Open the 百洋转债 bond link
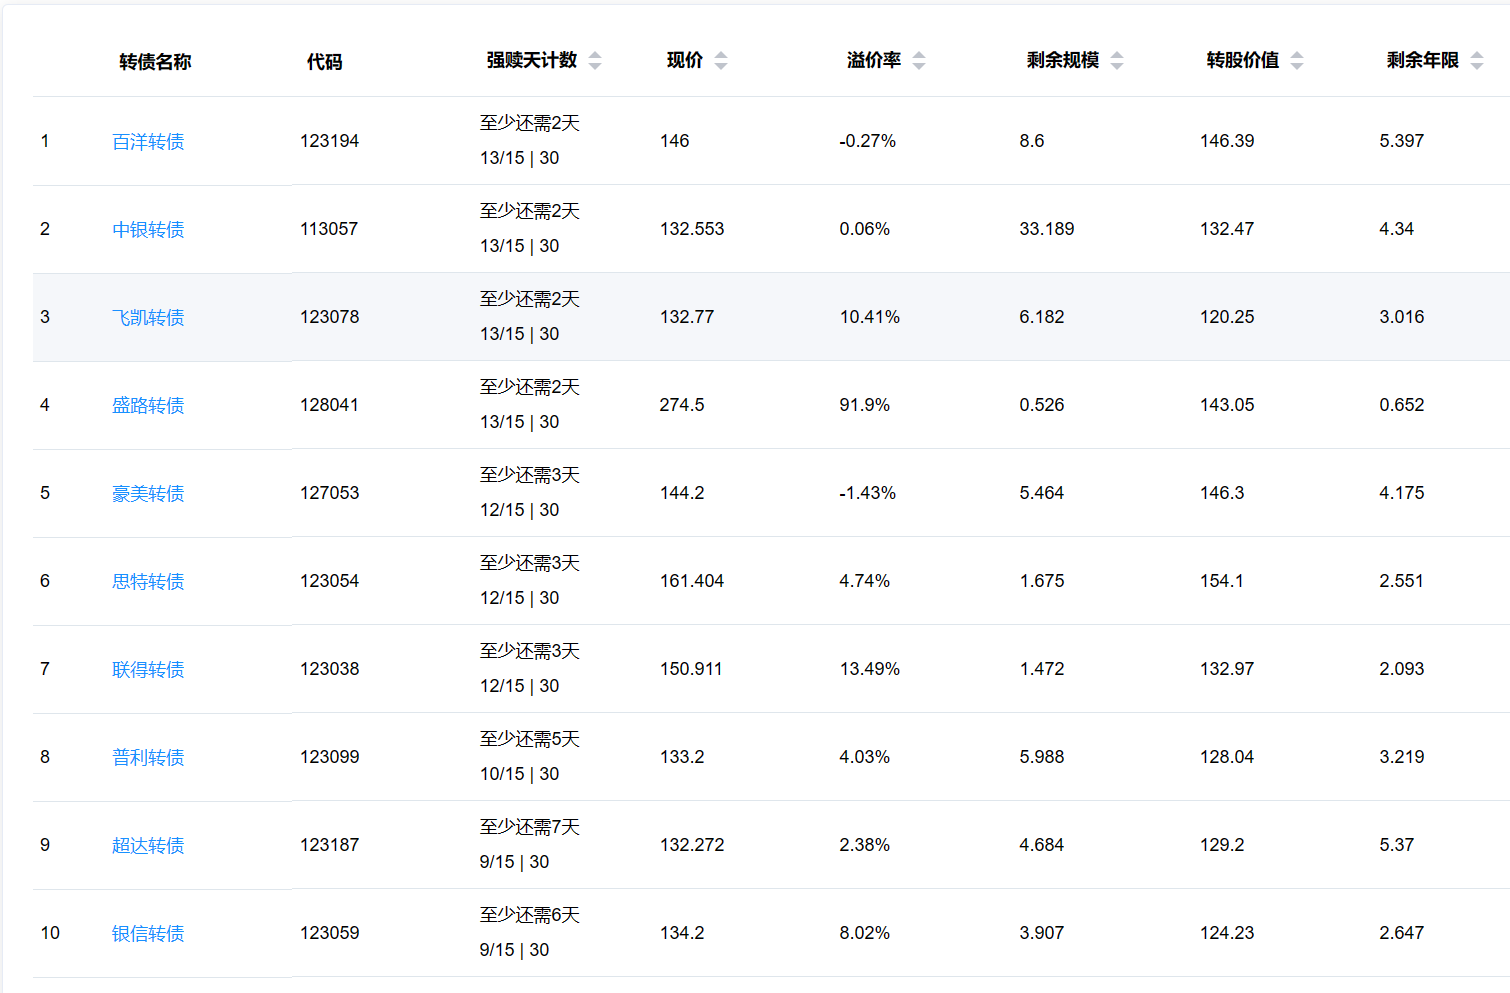Image resolution: width=1510 pixels, height=993 pixels. pos(148,142)
